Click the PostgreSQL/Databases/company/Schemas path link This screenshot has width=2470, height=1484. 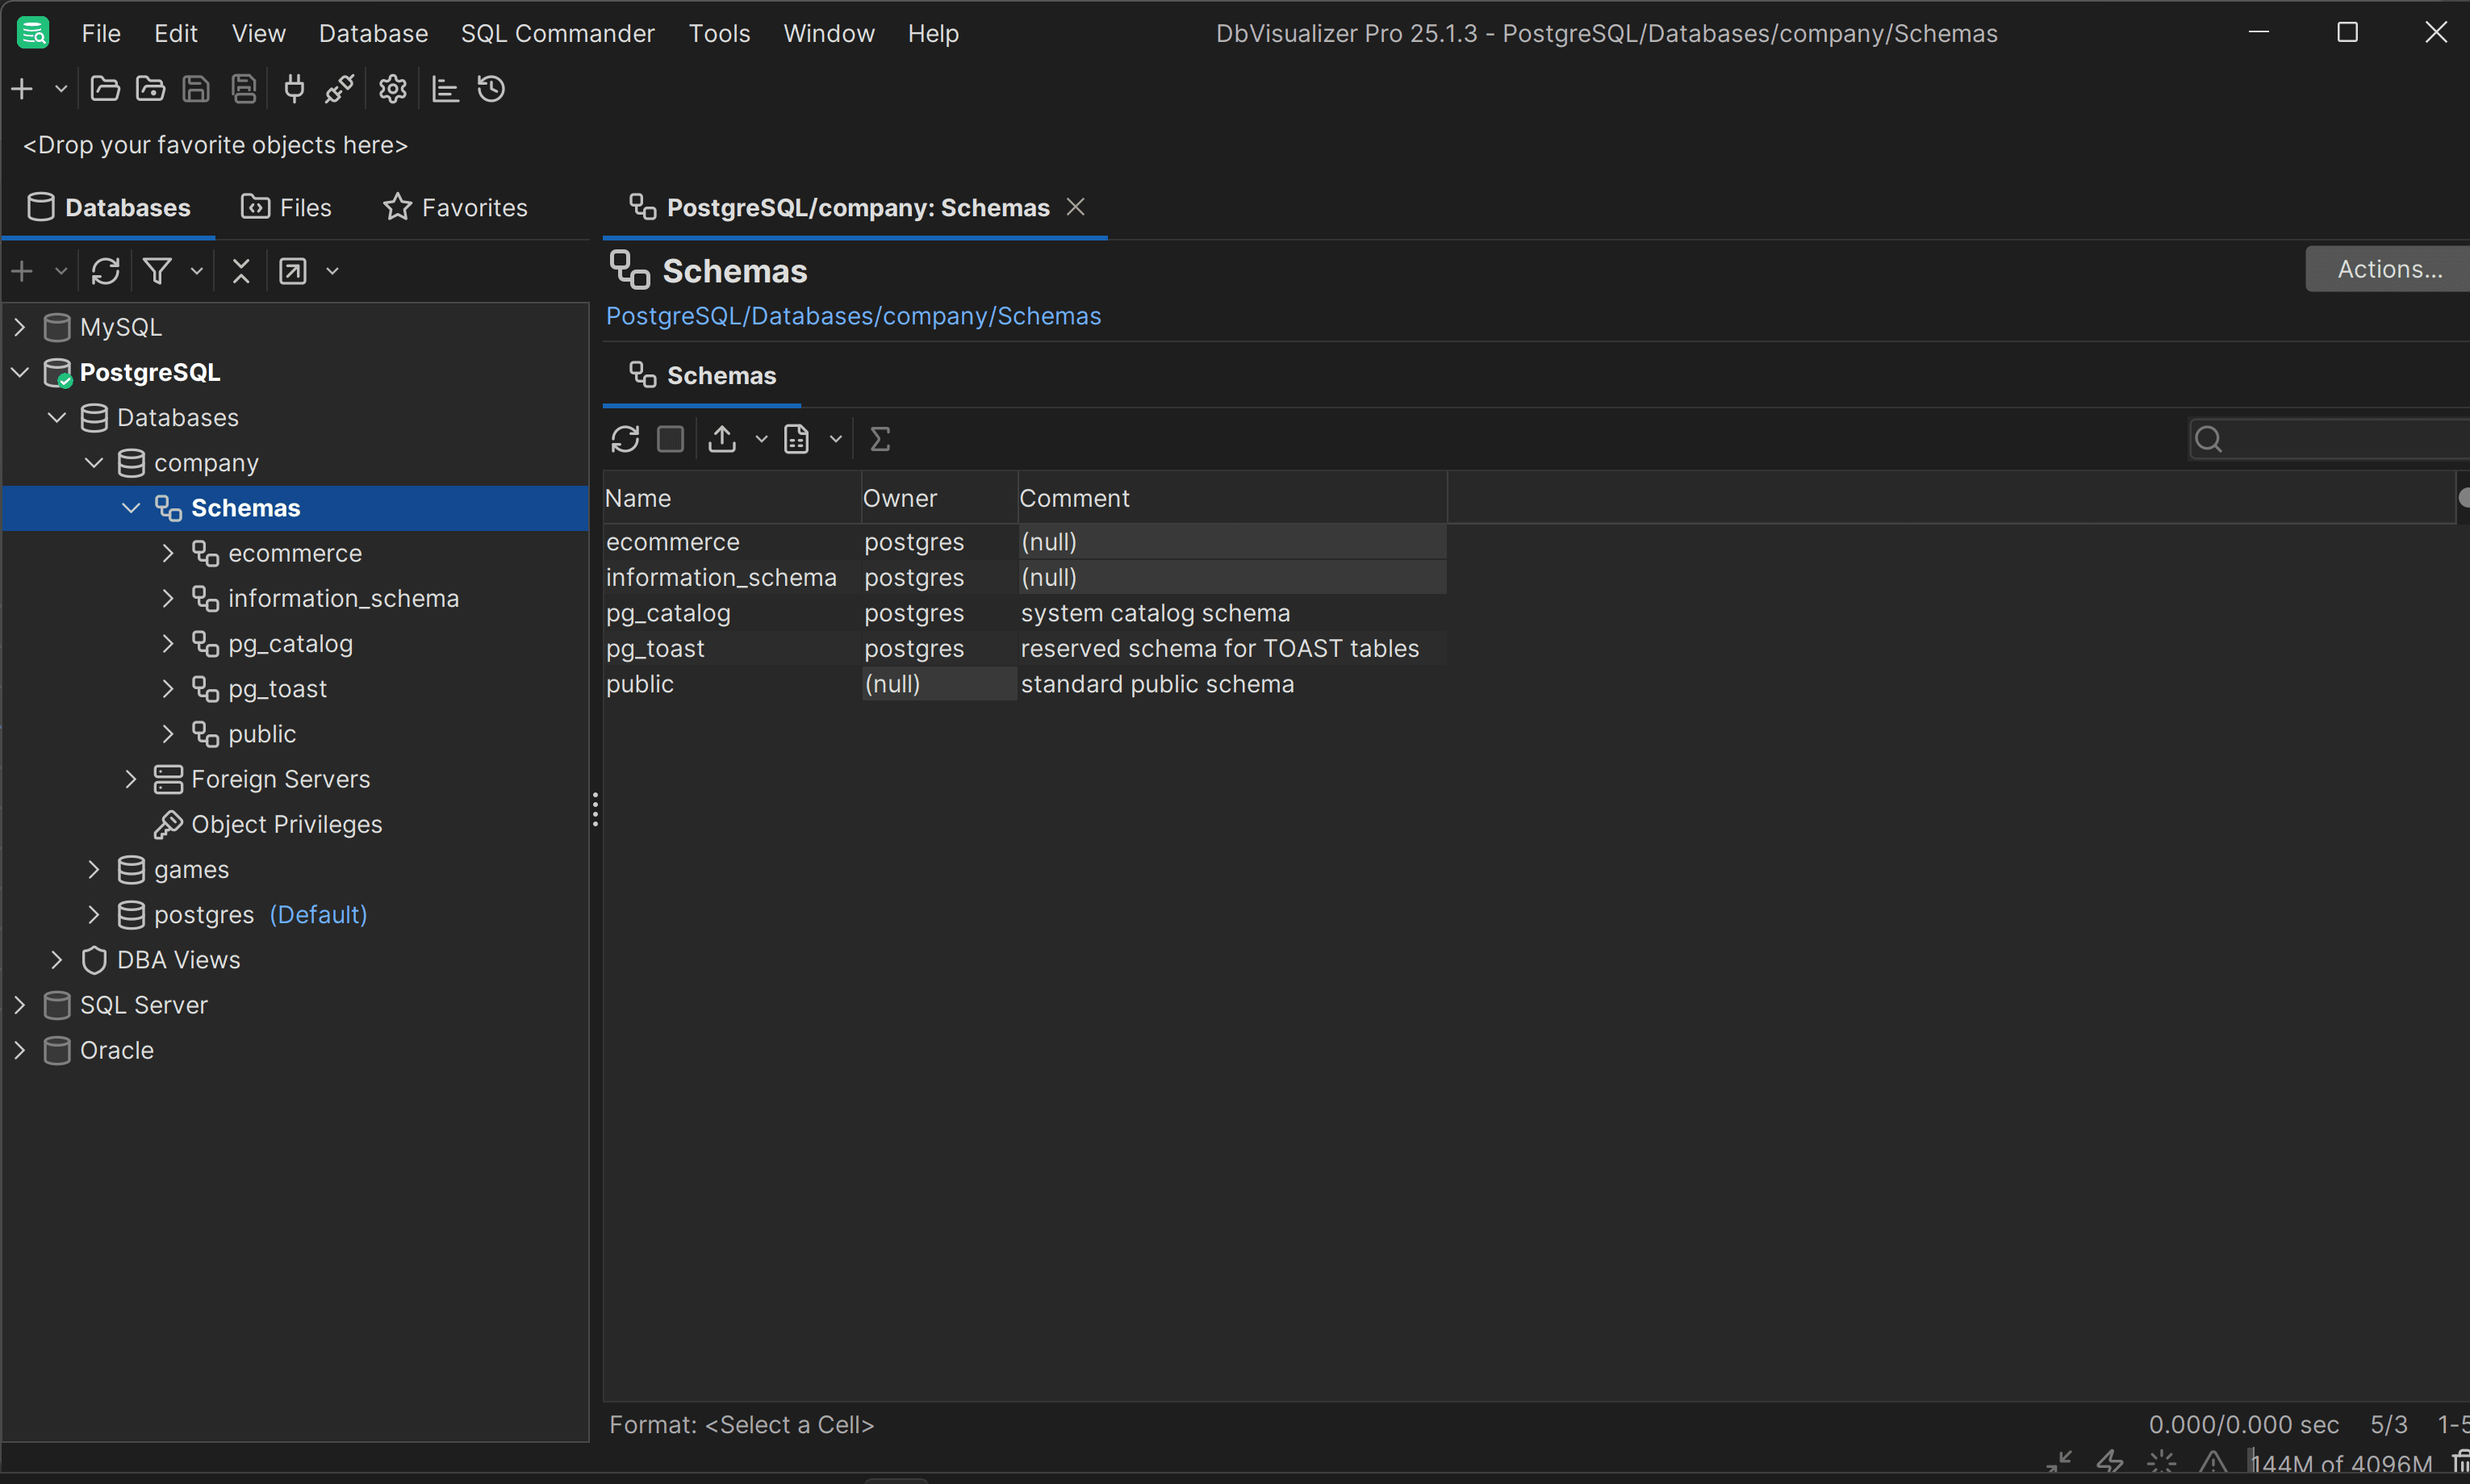pos(853,316)
